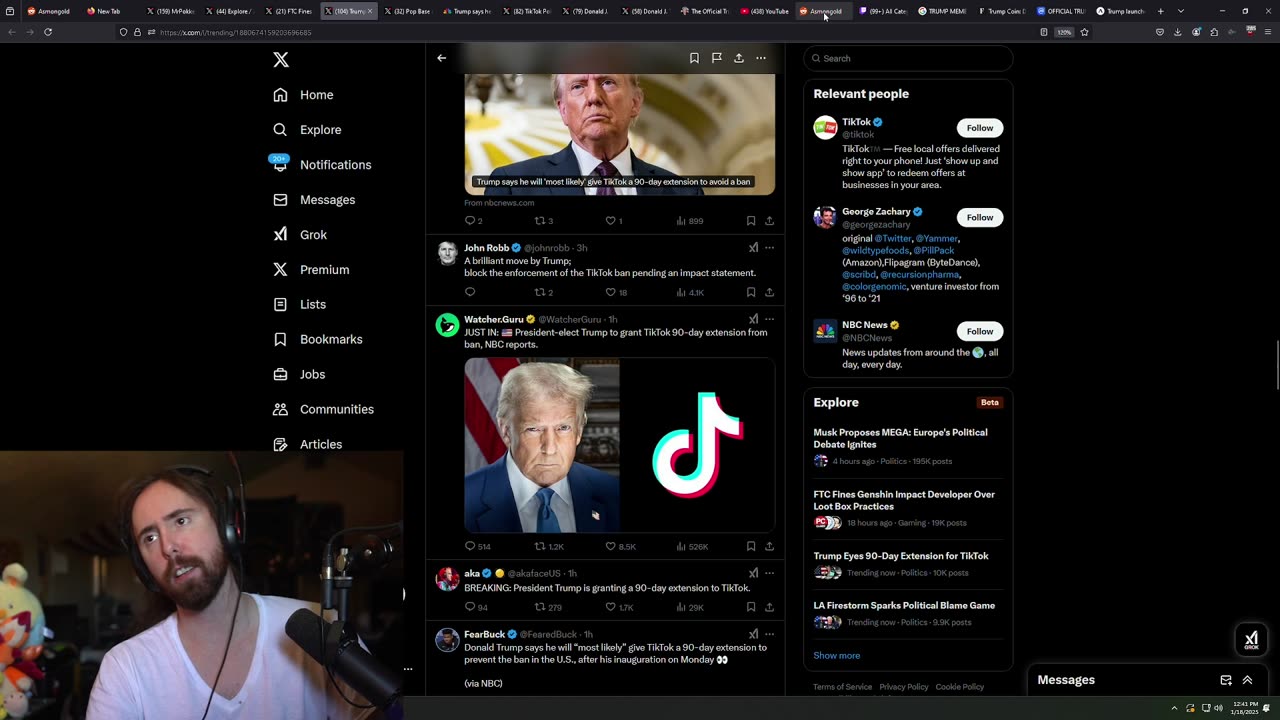The image size is (1280, 720).
Task: Toggle bookmark on the nbcnews.com card post
Action: click(x=751, y=220)
